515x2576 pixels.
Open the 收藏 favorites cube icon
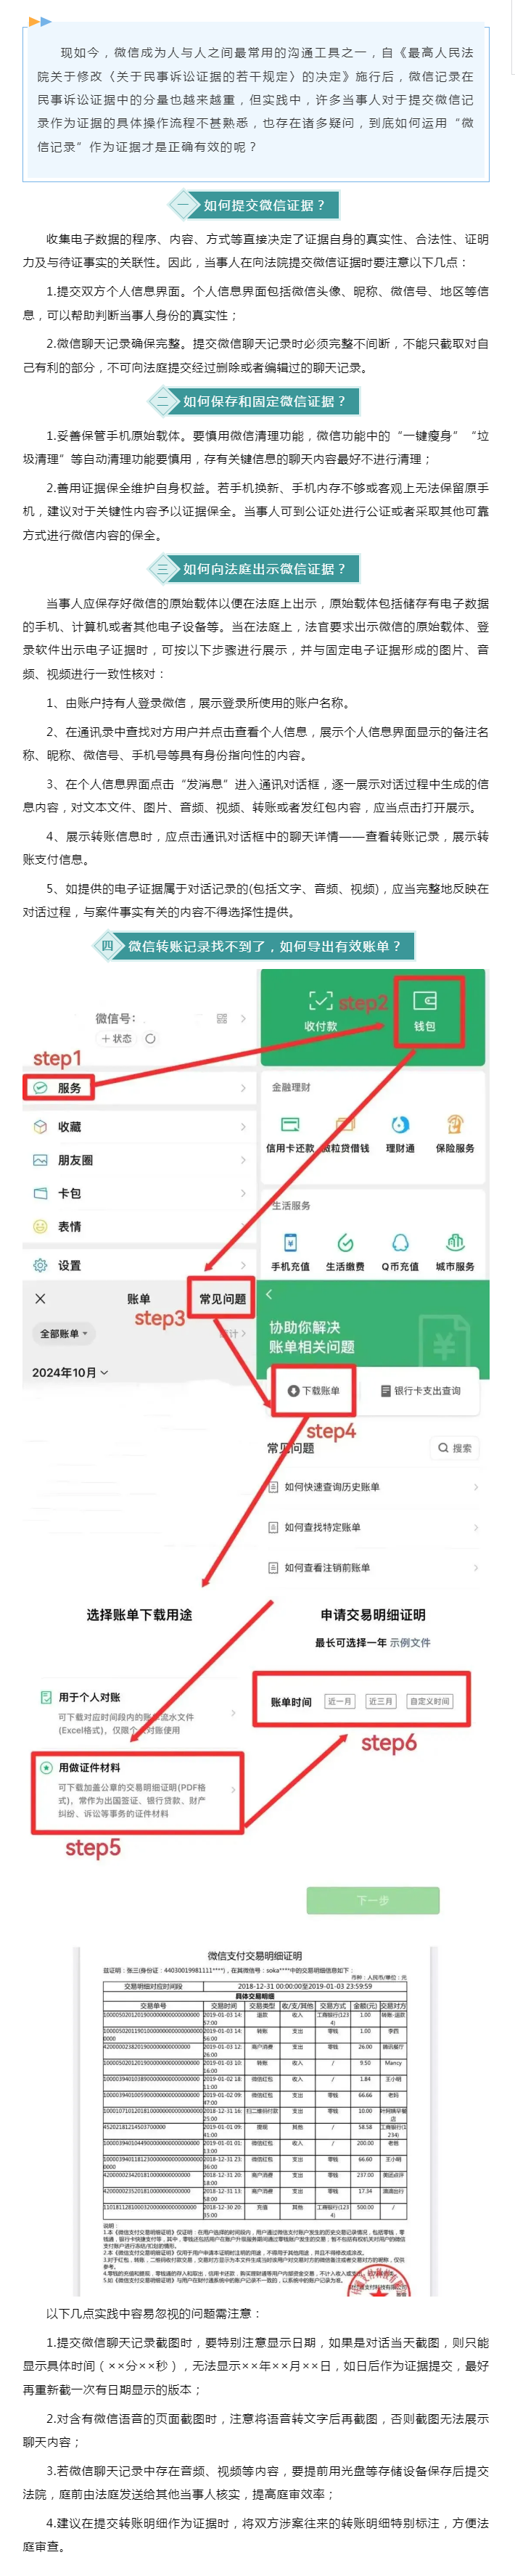(x=40, y=1126)
